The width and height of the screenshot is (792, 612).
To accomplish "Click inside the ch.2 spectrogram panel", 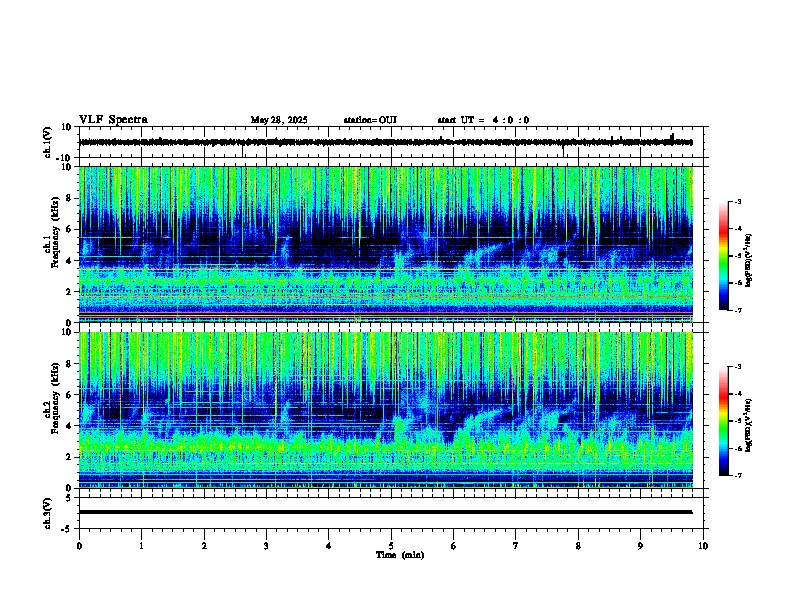I will 386,410.
